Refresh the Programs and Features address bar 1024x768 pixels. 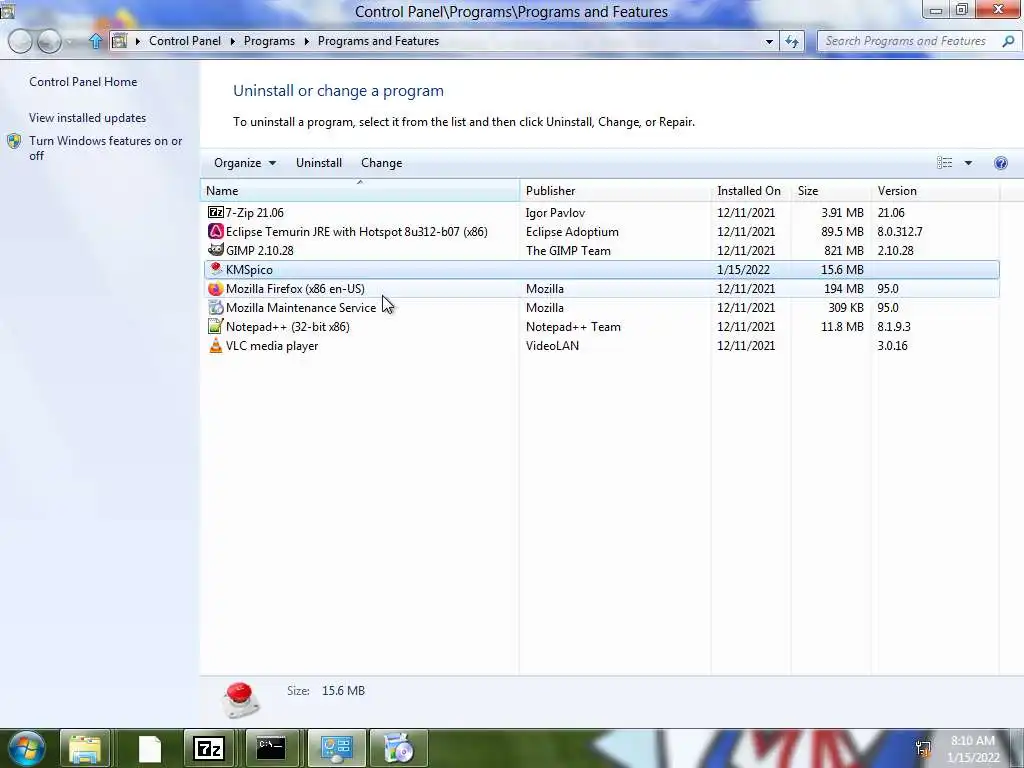coord(792,41)
